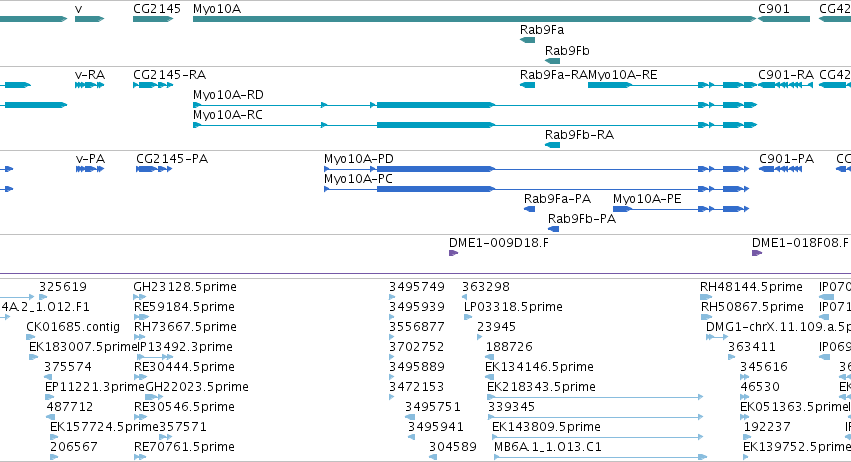The image size is (851, 462).
Task: Click the Rab9Fa-PA protein glyph
Action: (x=529, y=209)
